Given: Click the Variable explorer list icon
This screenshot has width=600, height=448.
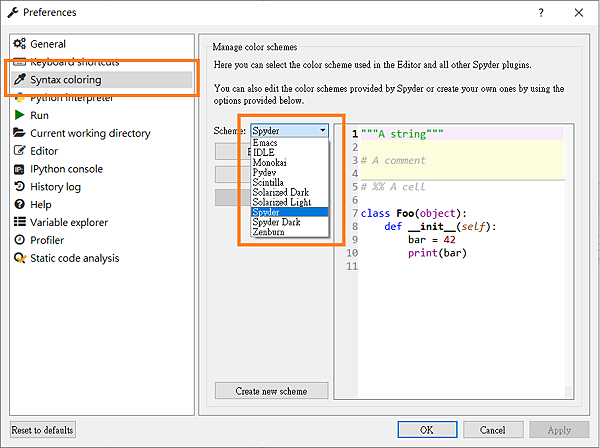Looking at the screenshot, I should 20,222.
